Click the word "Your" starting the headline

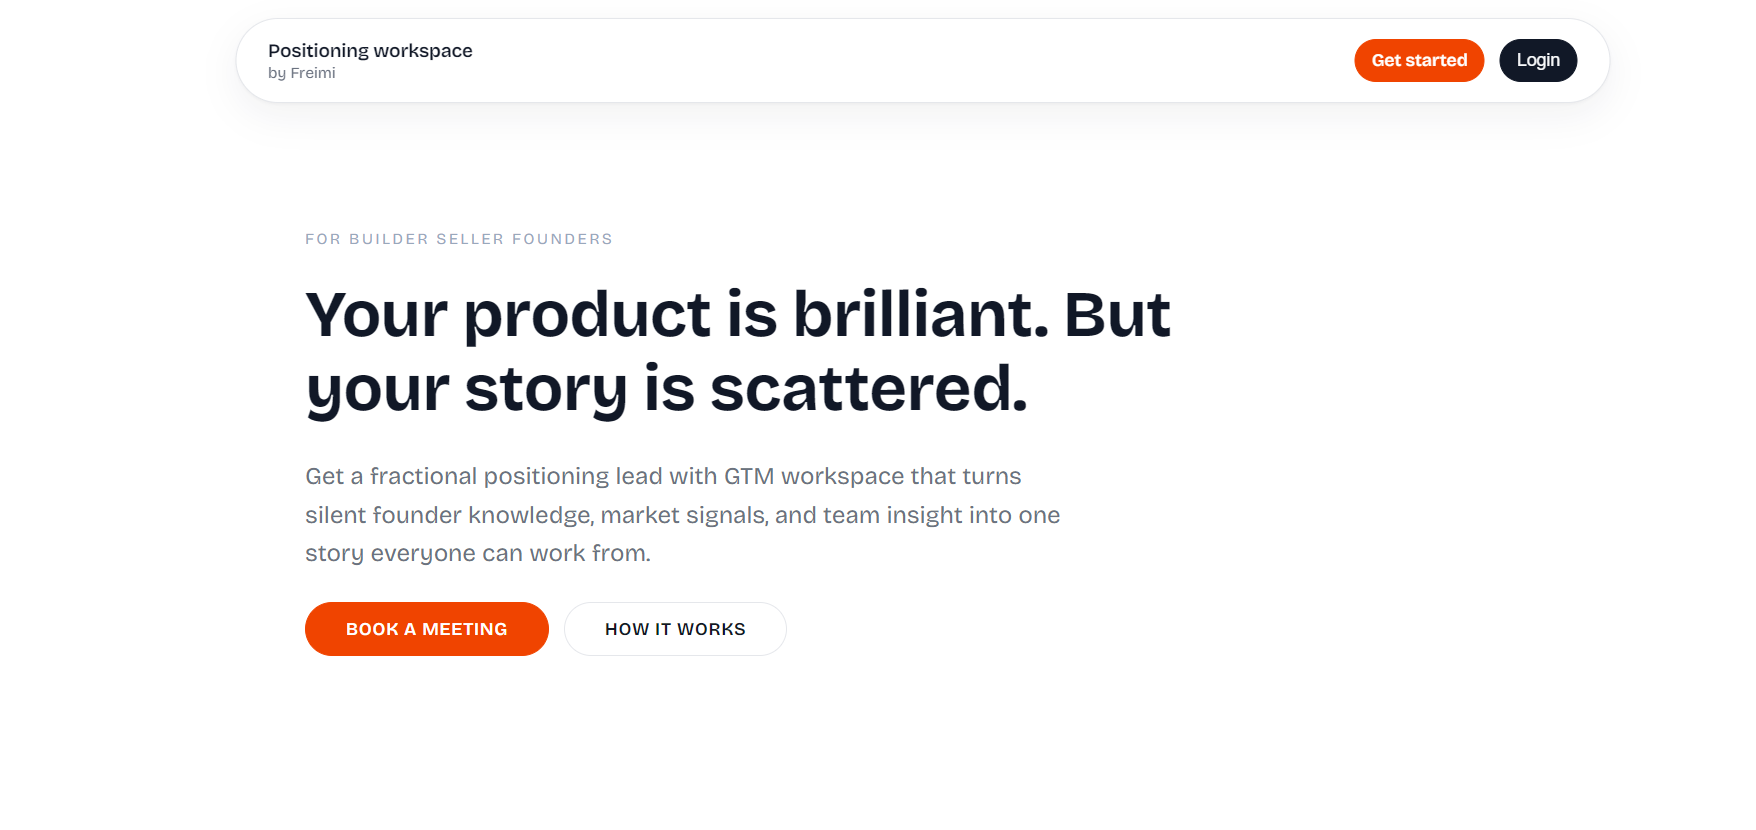[376, 315]
